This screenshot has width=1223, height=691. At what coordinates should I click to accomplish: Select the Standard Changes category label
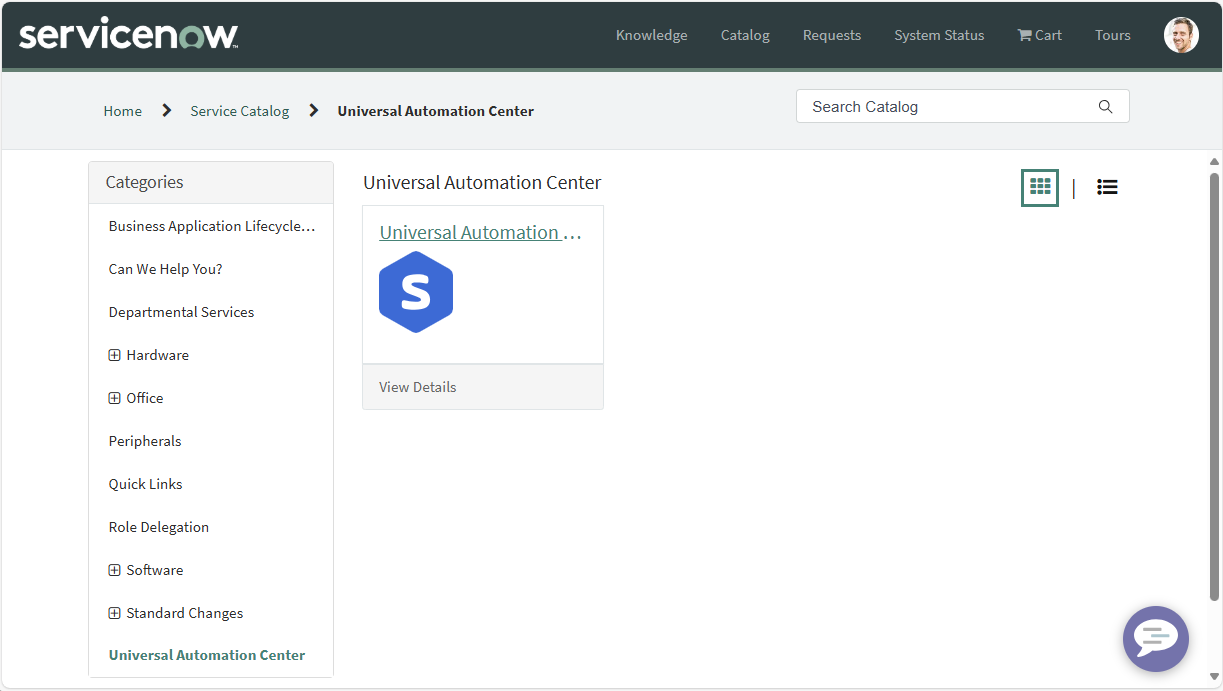tap(185, 613)
